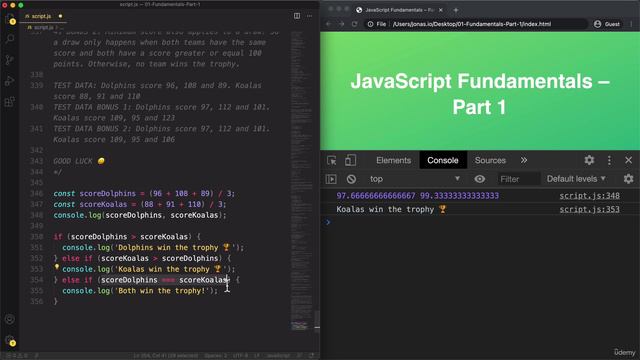Screen dimensions: 640x360
Task: Split the VS Code editor right
Action: [297, 16]
